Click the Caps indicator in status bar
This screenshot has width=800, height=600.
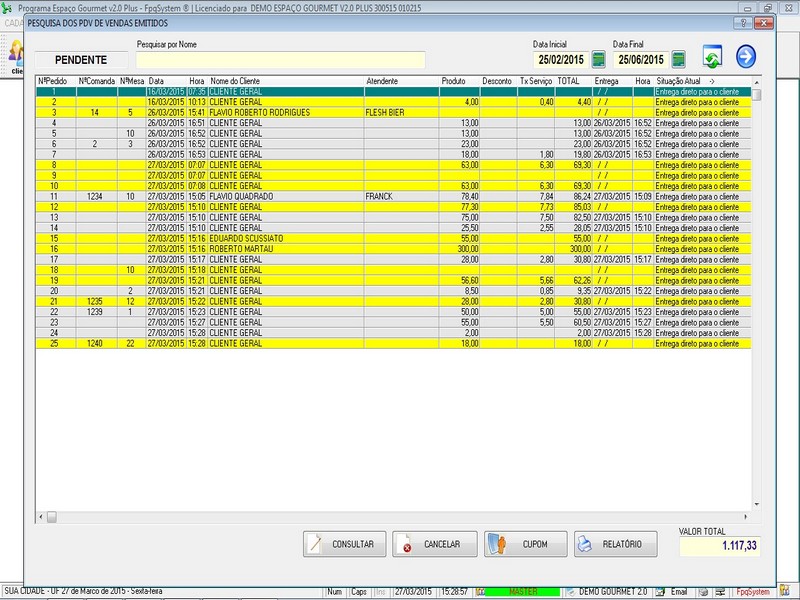(x=359, y=592)
